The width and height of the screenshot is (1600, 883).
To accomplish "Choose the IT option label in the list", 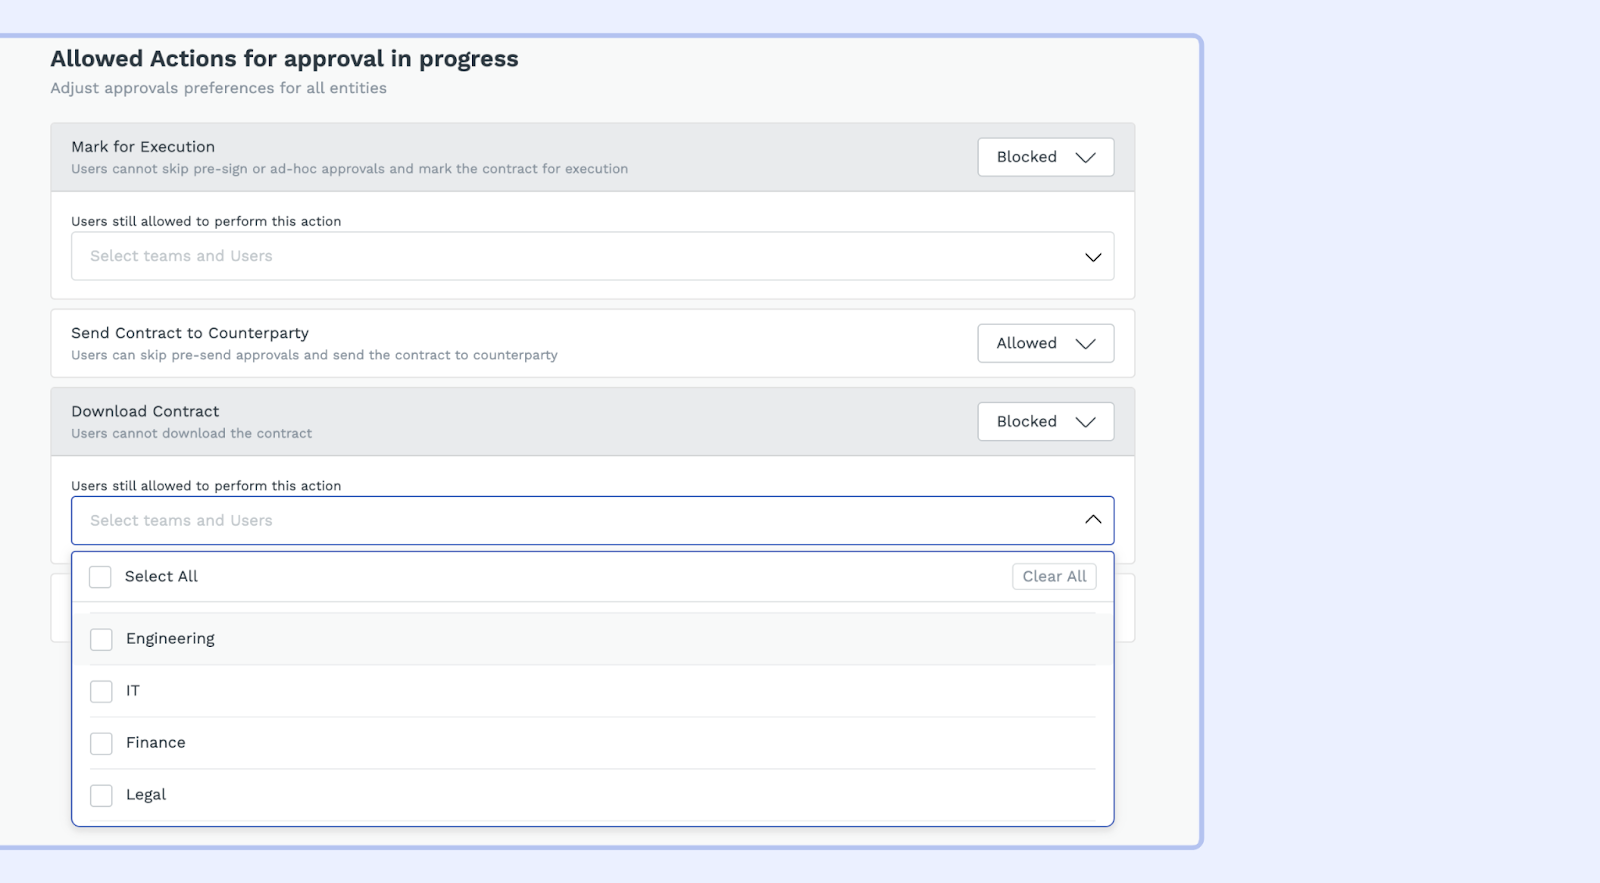I will [133, 691].
